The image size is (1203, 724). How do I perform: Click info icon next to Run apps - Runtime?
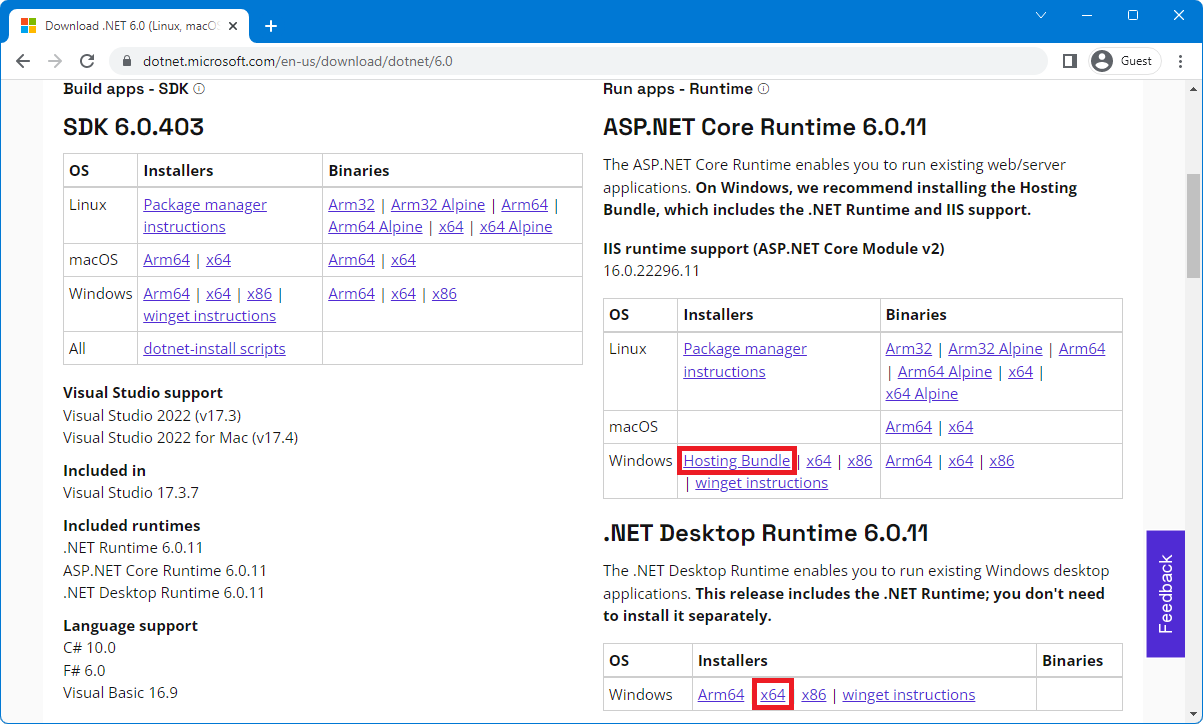764,89
